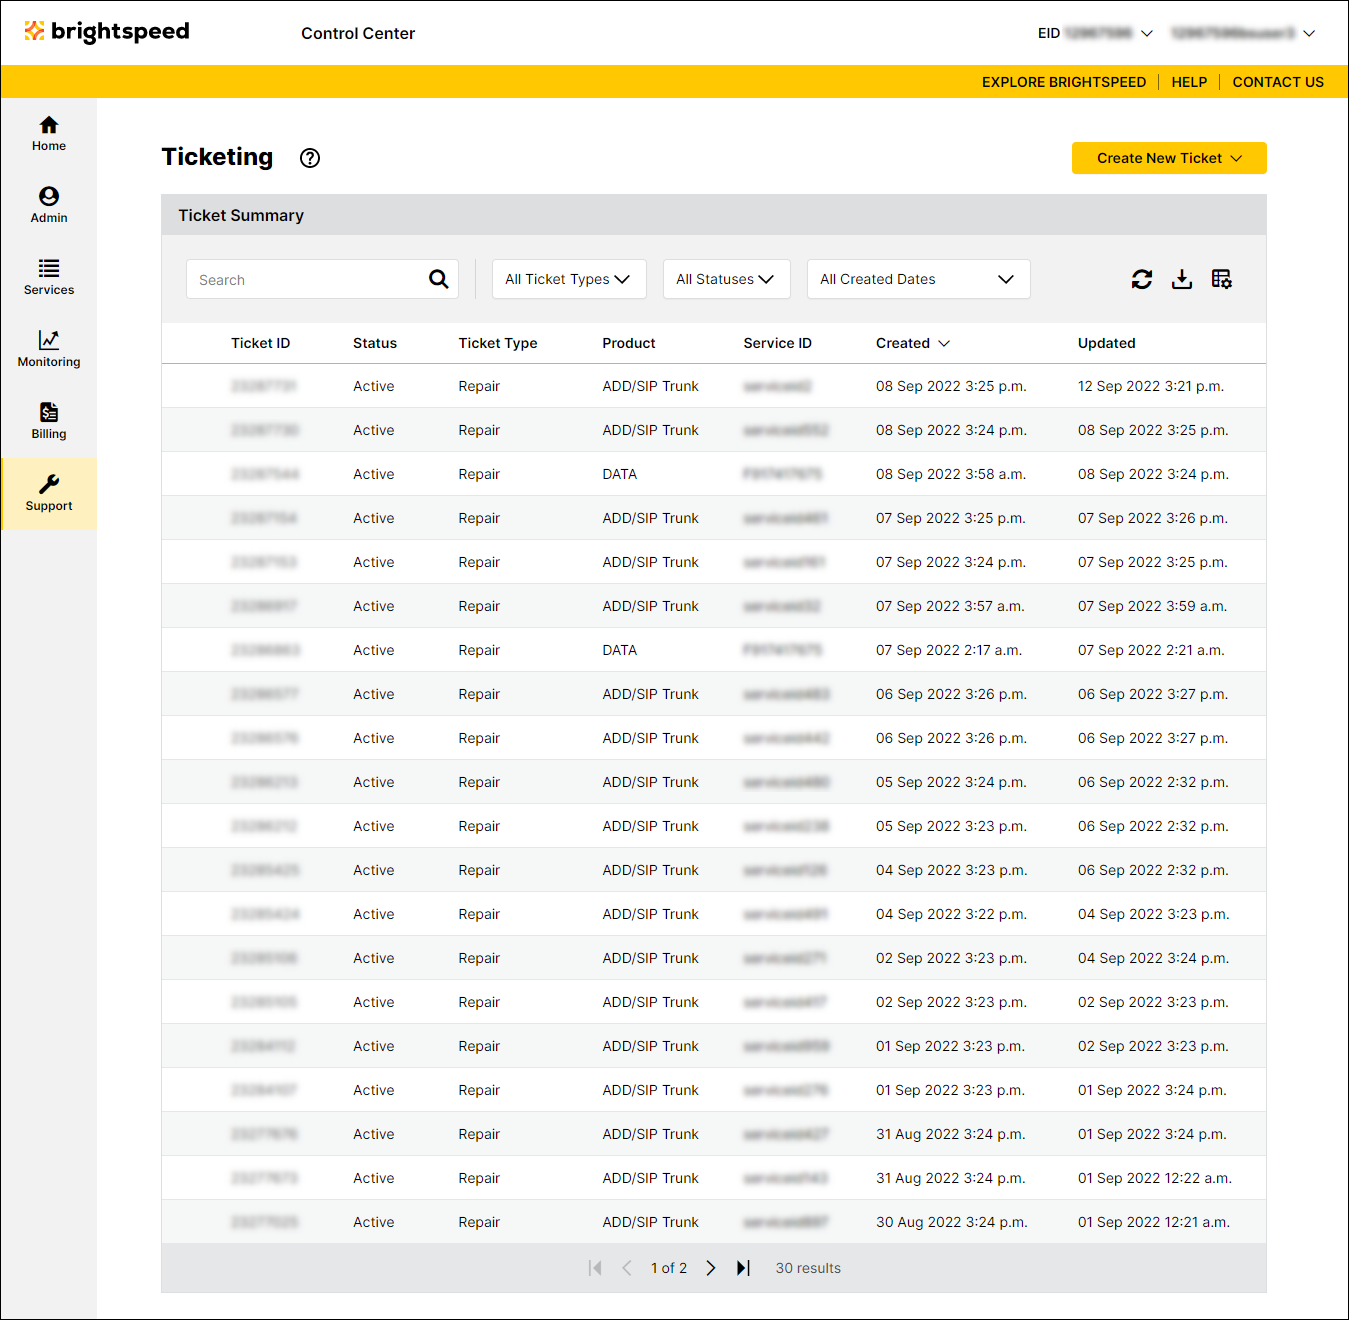Click the brightspeed logo
The width and height of the screenshot is (1349, 1320).
(x=107, y=32)
